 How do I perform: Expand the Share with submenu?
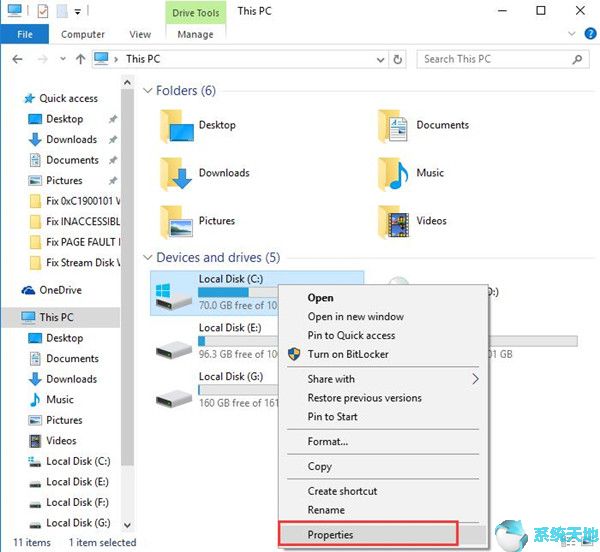(x=475, y=379)
